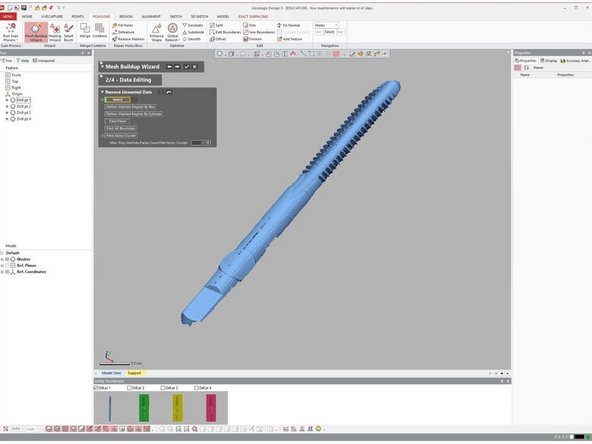Select the red Drill pt 4 thumbnail
The image size is (592, 444).
[x=211, y=408]
